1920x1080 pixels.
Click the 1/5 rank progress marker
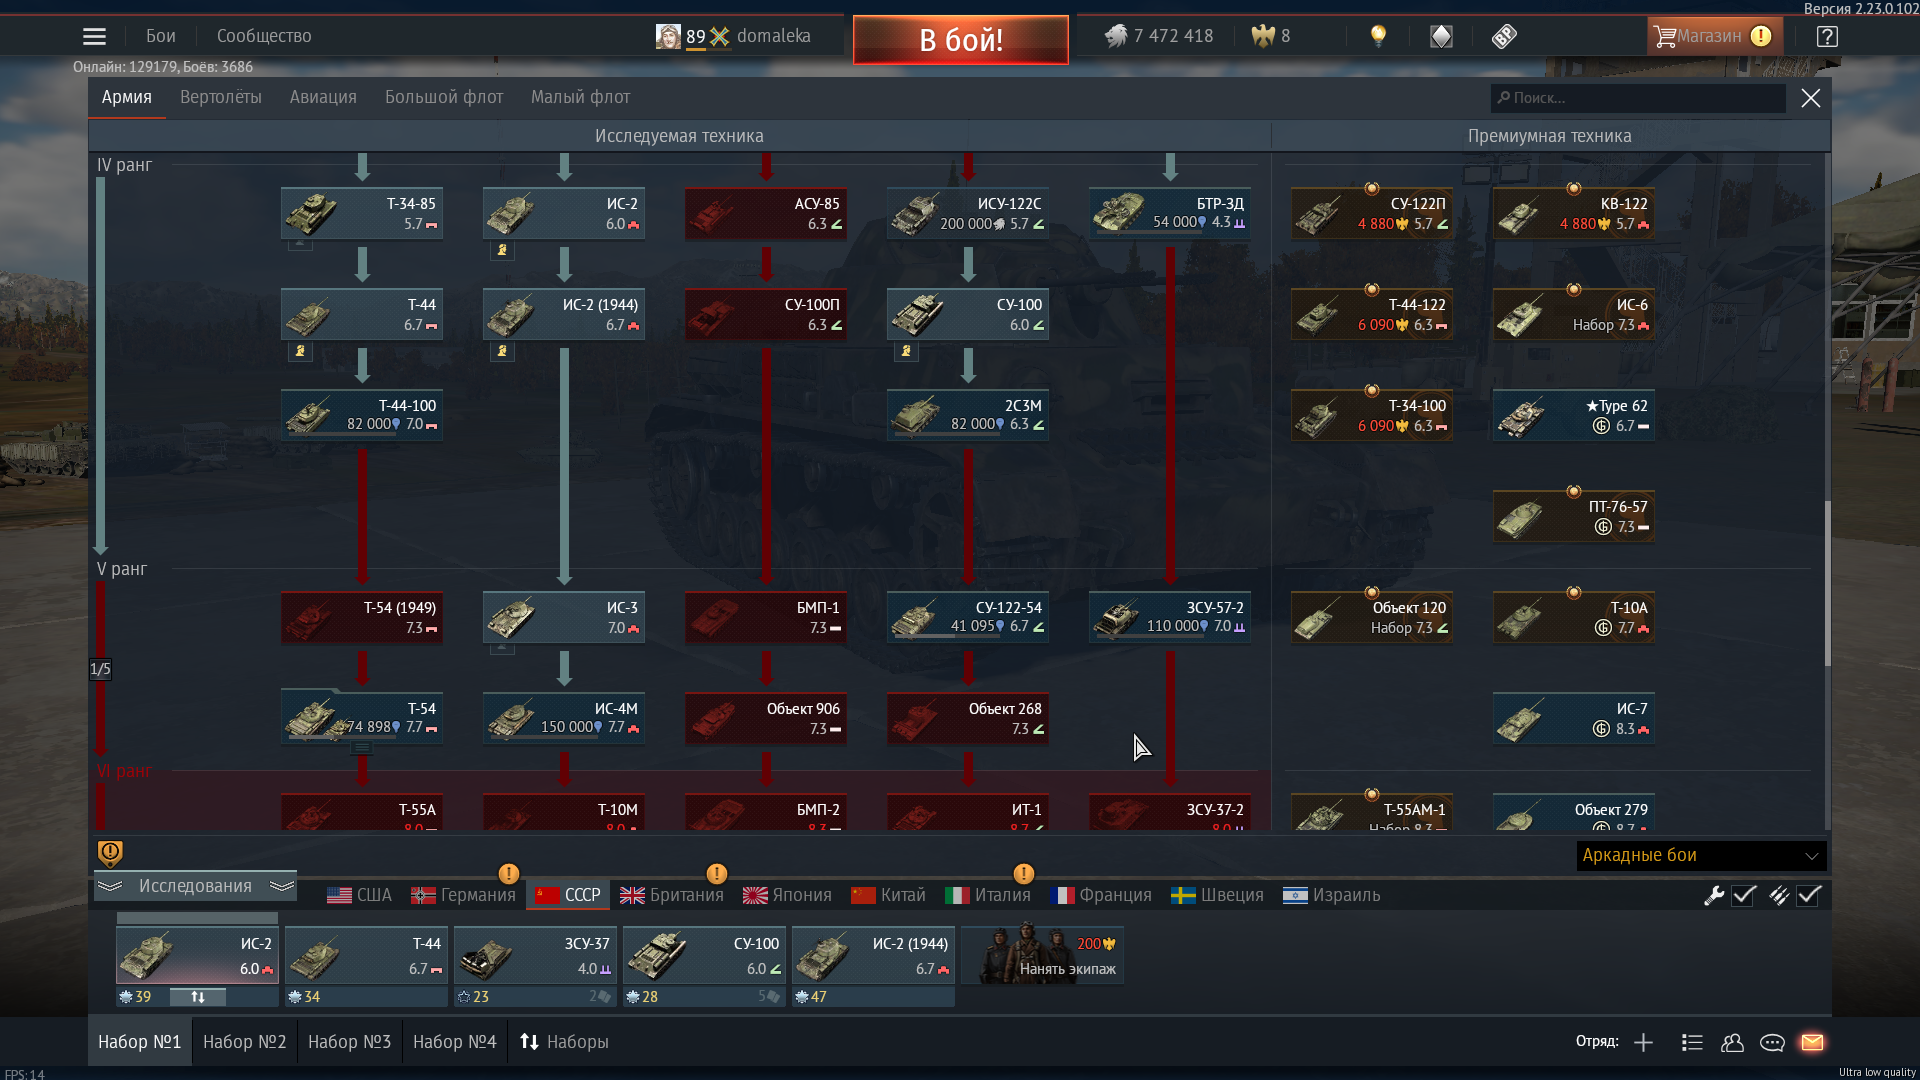(100, 669)
